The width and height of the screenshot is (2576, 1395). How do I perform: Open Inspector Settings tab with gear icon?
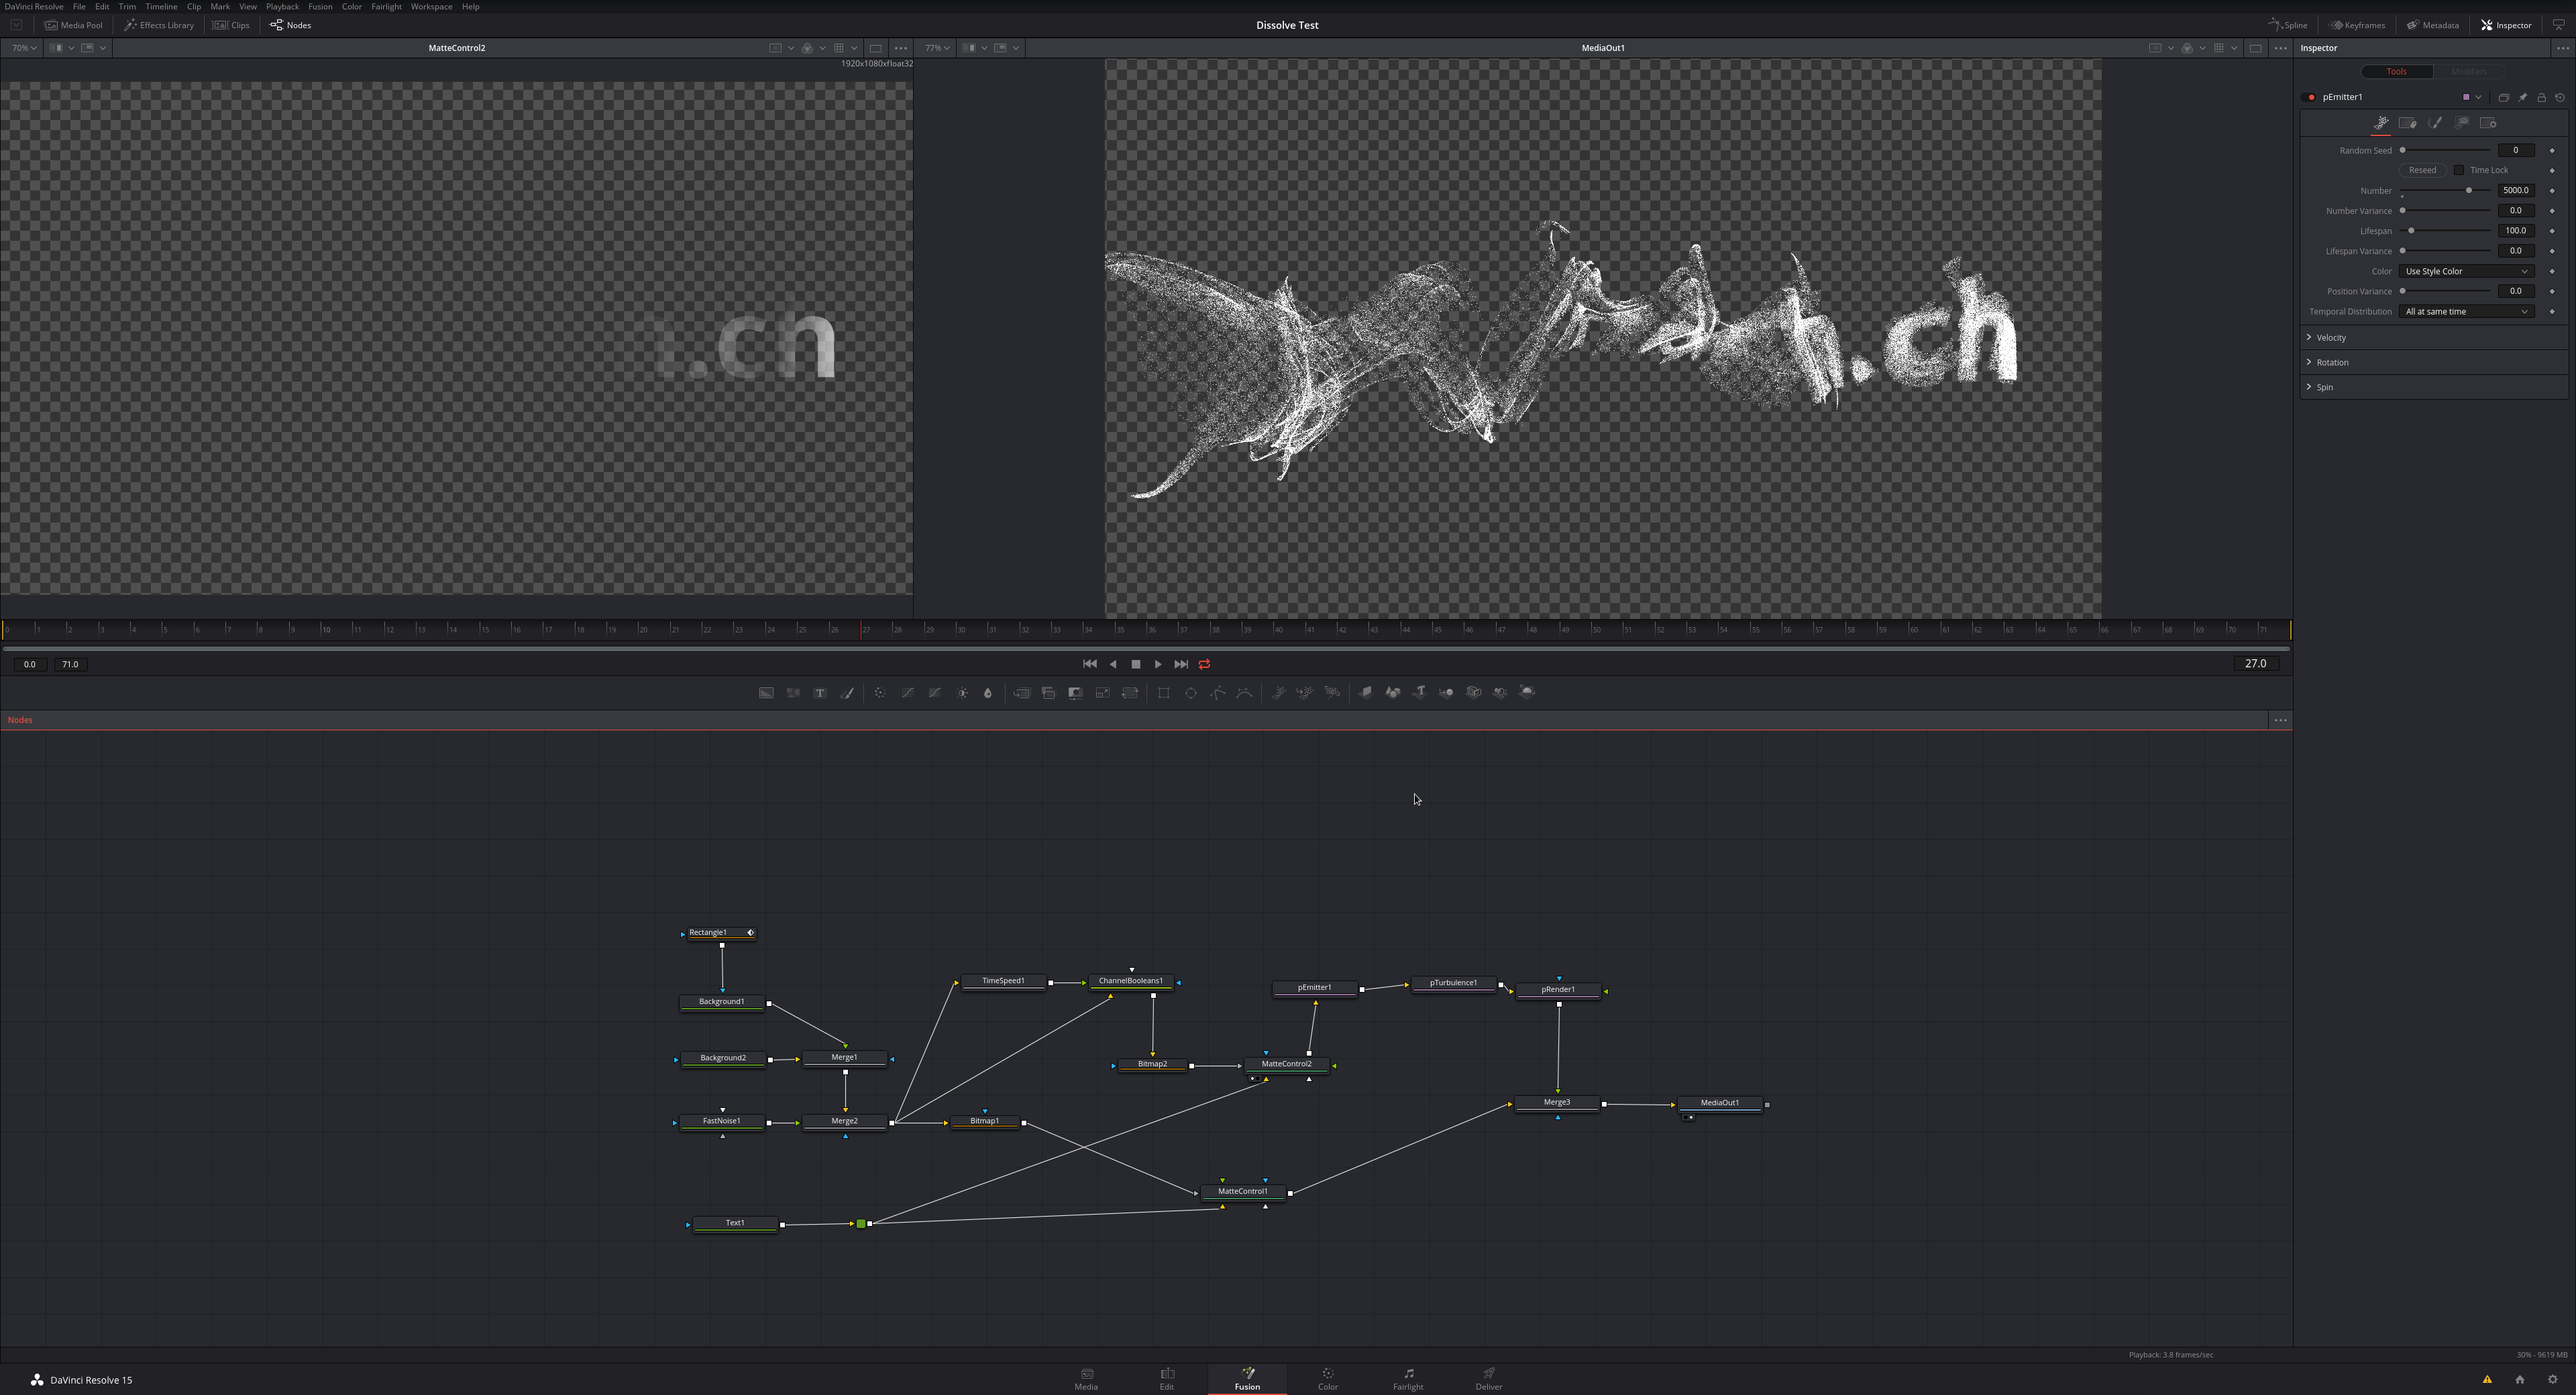[x=2489, y=123]
